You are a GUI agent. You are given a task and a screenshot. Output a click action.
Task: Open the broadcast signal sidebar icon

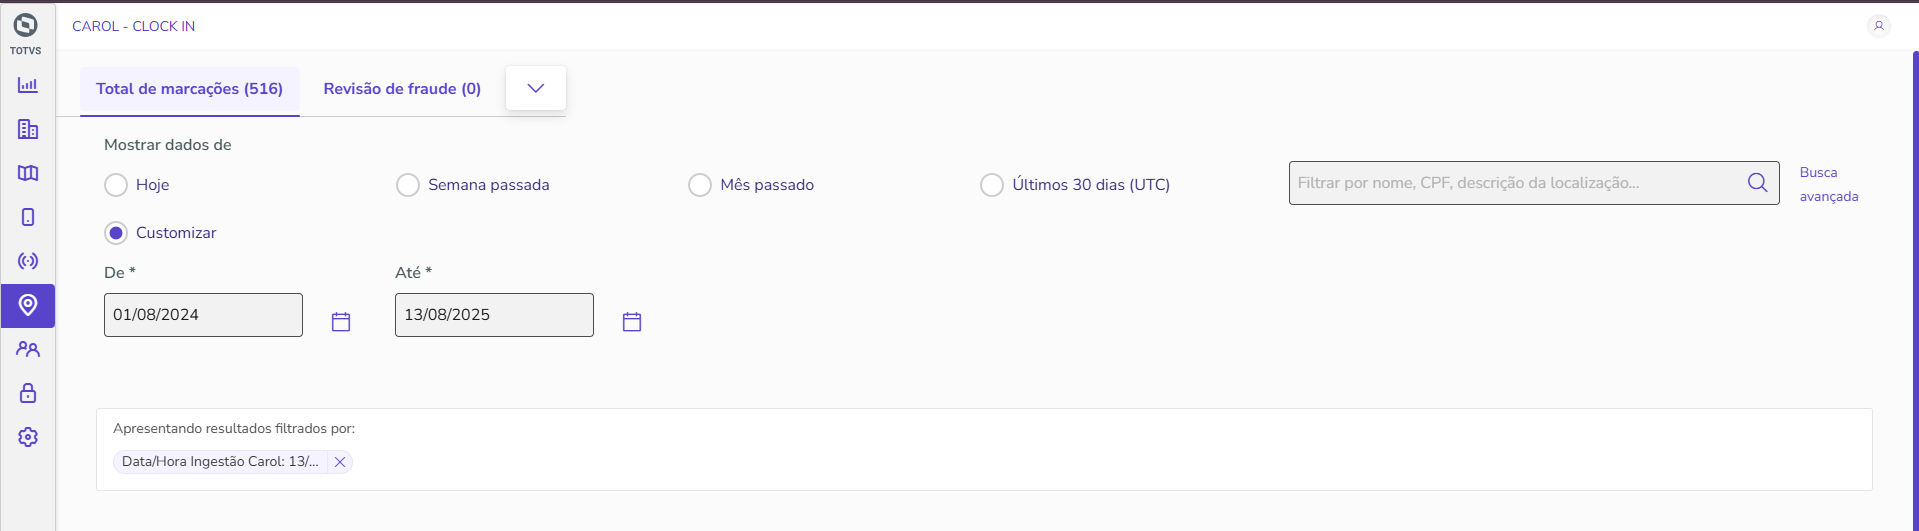click(x=28, y=261)
